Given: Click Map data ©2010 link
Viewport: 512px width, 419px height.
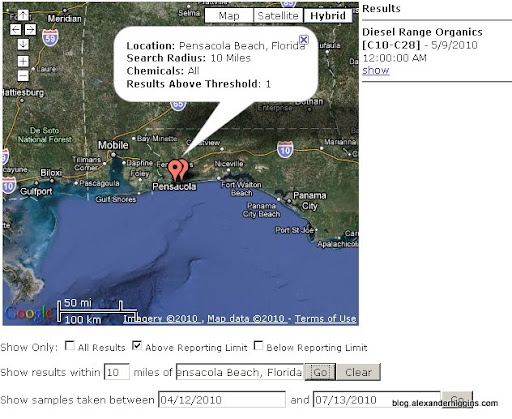Looking at the screenshot, I should [247, 319].
